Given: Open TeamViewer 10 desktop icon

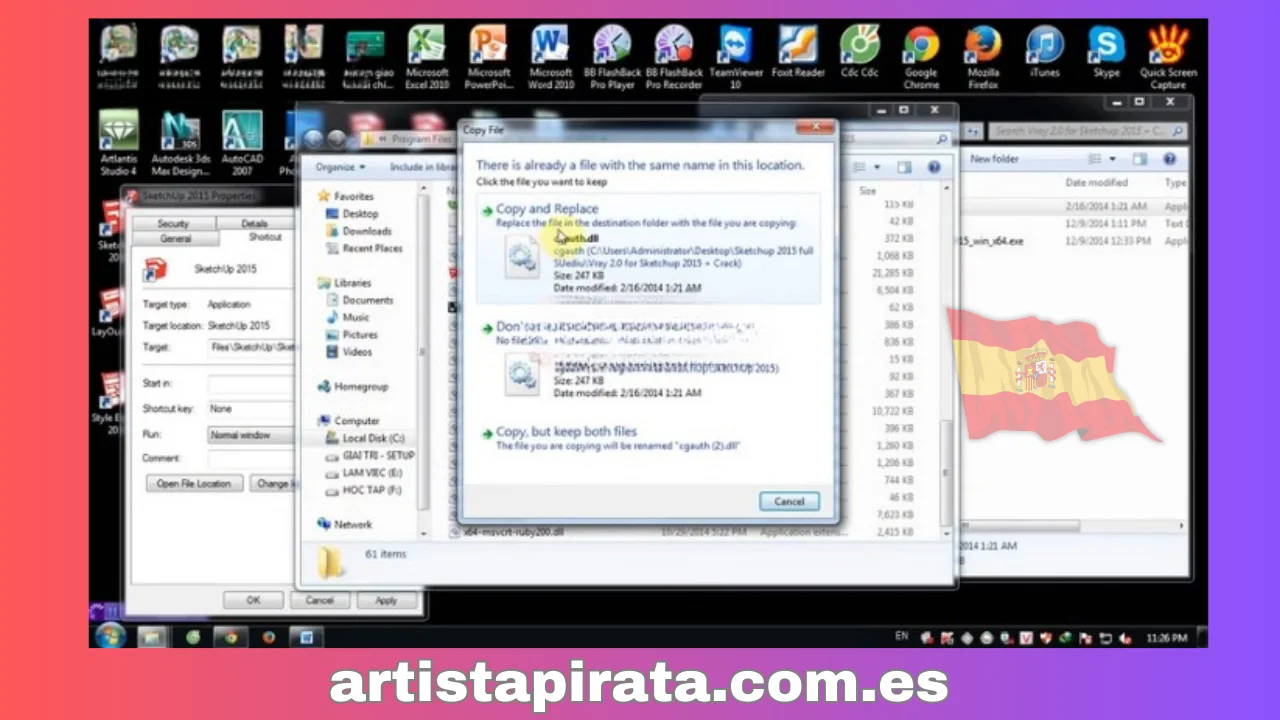Looking at the screenshot, I should 735,58.
